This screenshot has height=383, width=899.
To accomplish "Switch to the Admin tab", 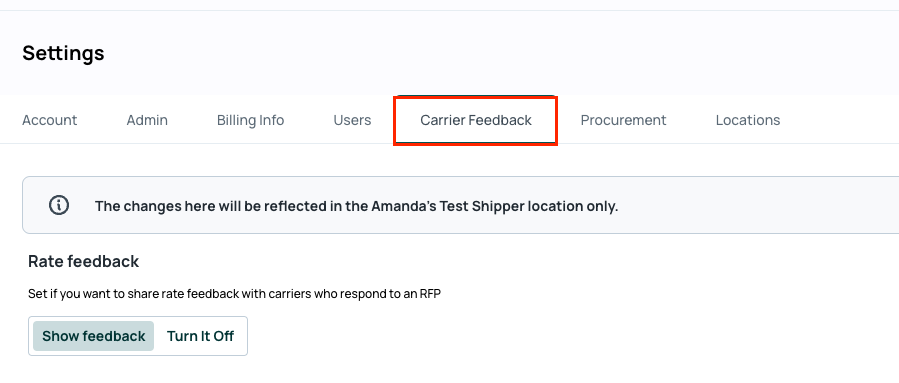I will [147, 120].
